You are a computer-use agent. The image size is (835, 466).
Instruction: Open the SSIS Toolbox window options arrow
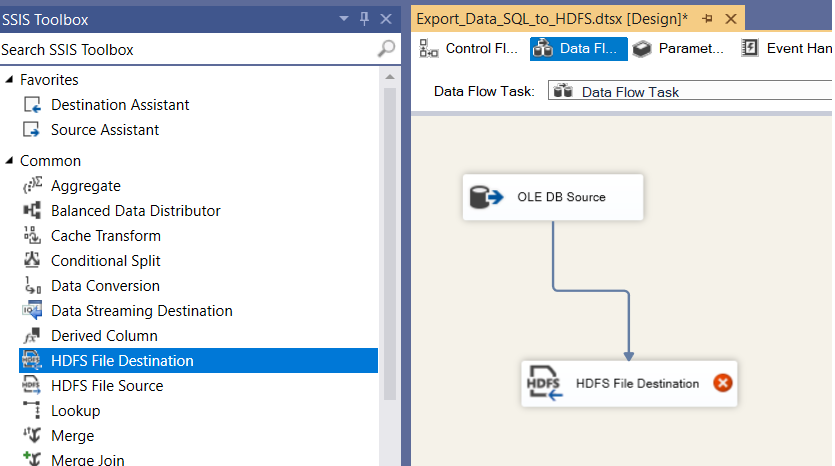point(344,19)
